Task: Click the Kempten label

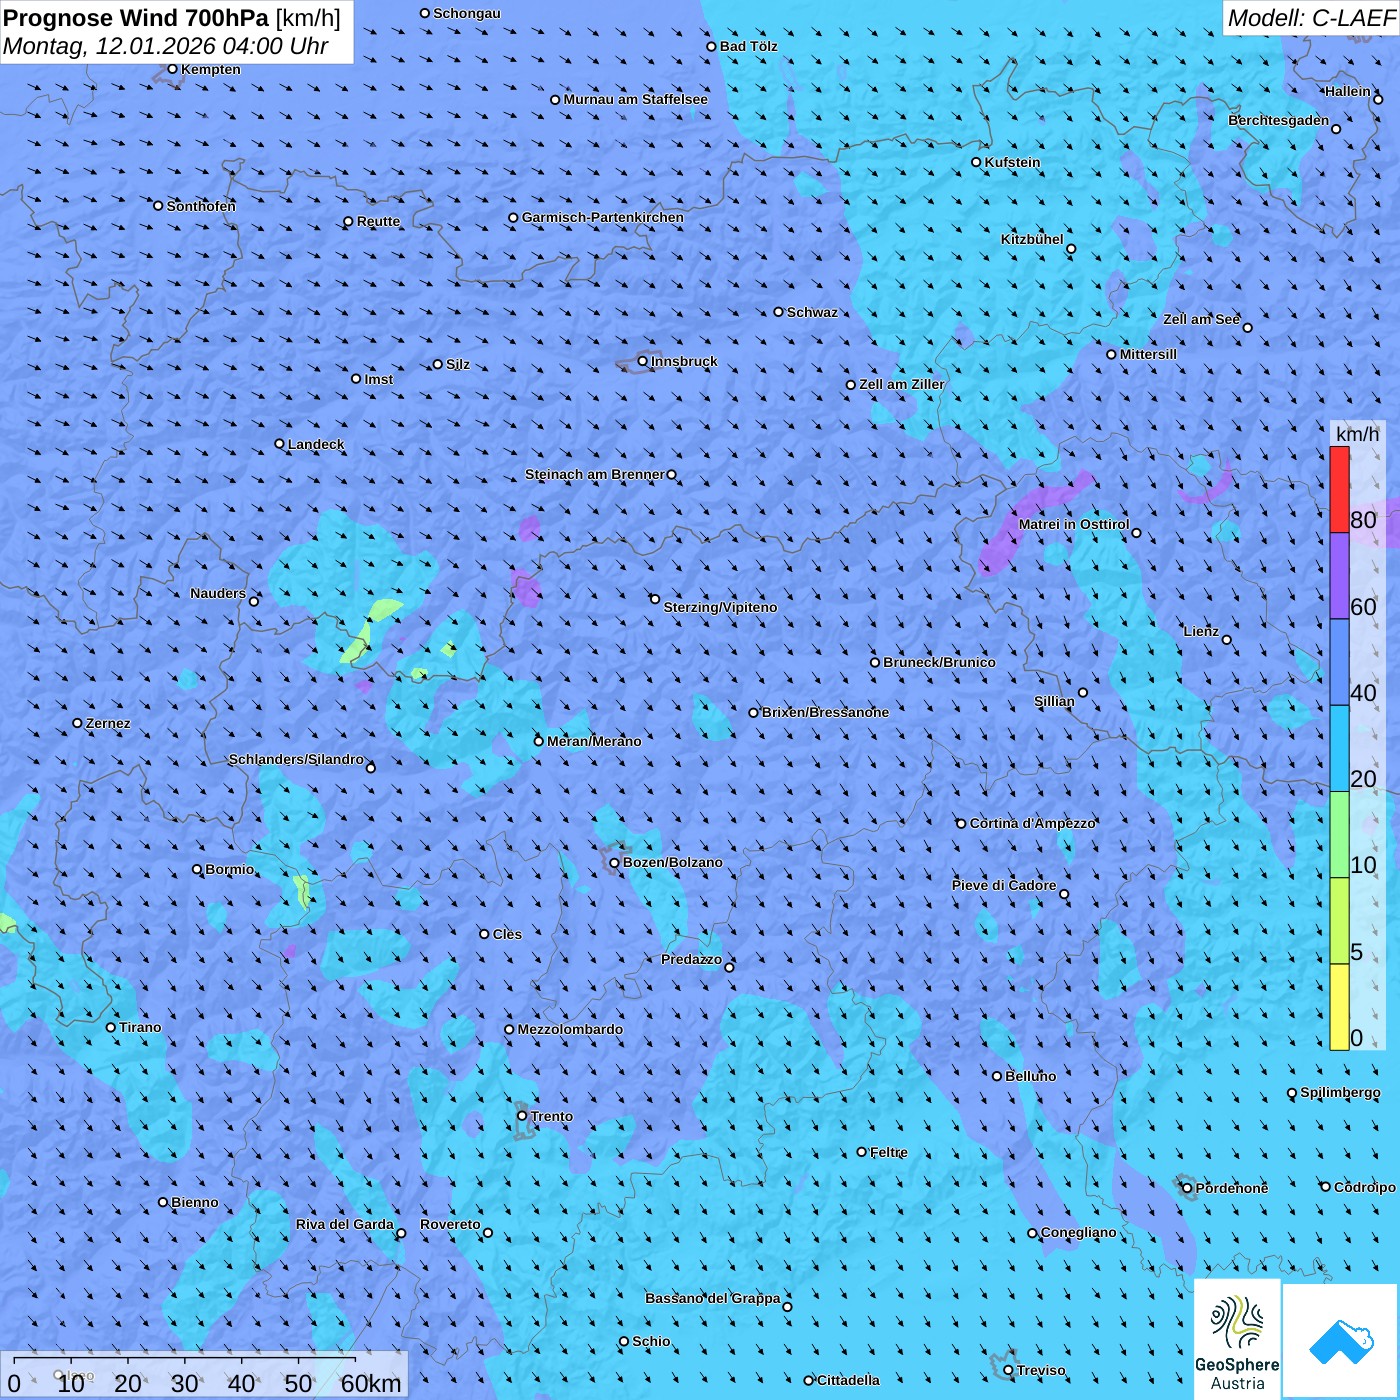Action: tap(211, 69)
